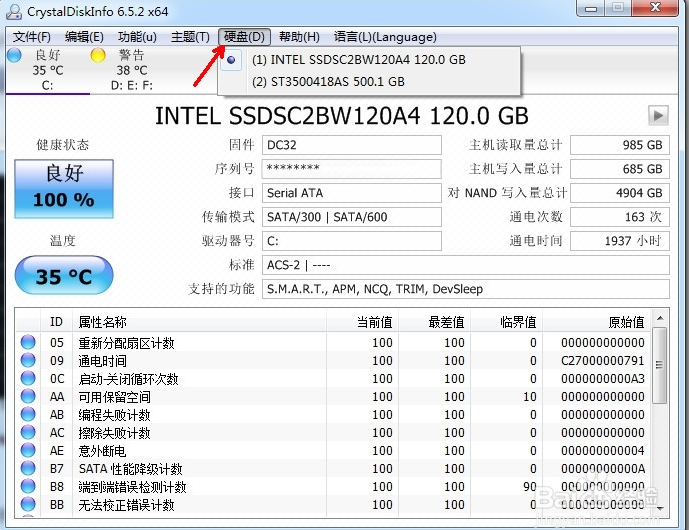Click status orb for B8 端到端错误检测计数

28,486
